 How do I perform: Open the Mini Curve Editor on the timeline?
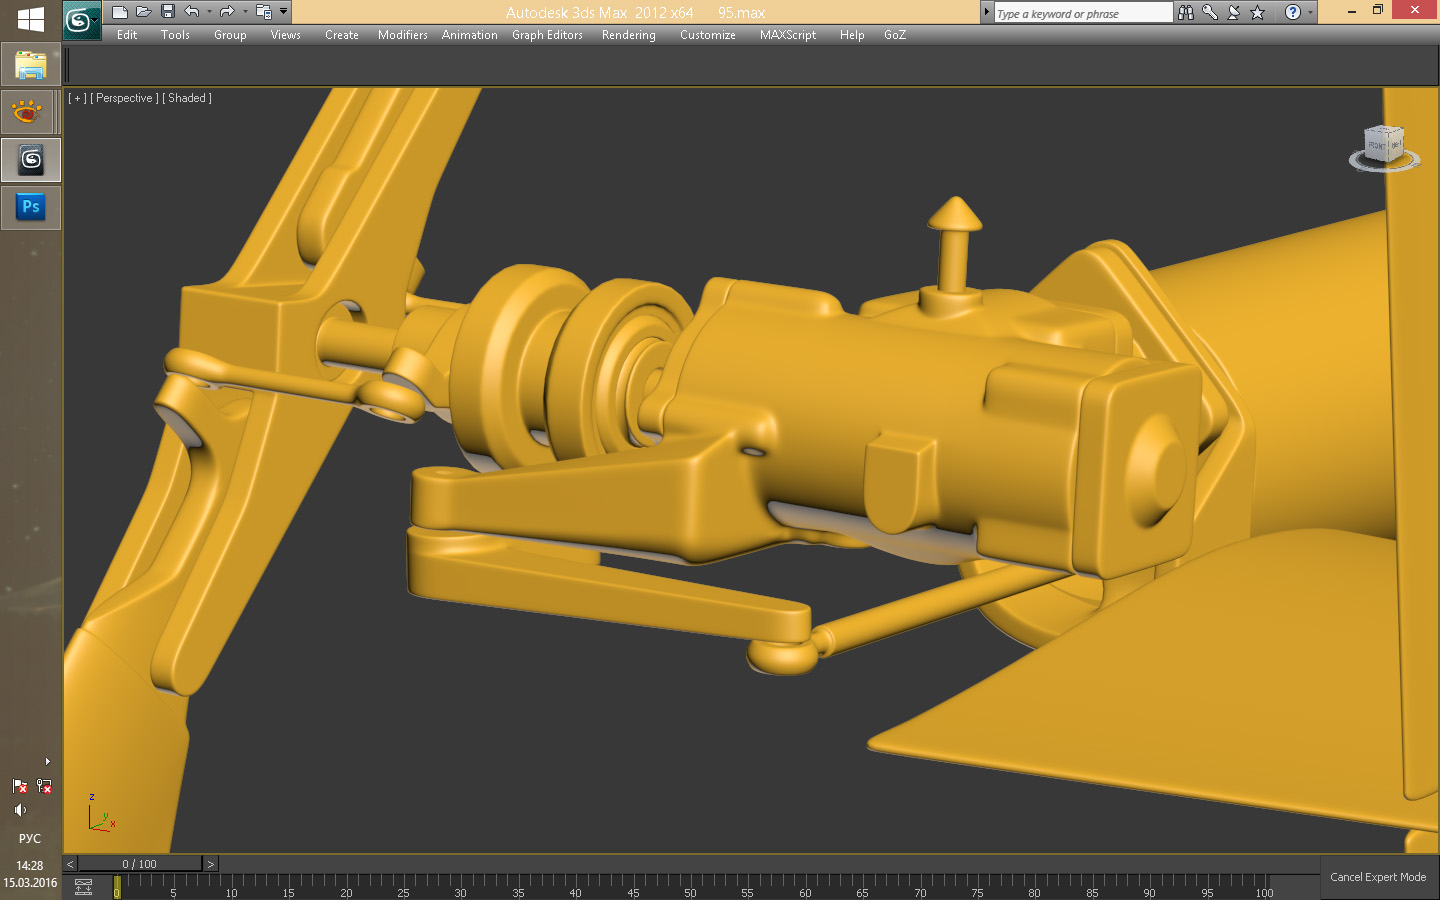coord(84,887)
